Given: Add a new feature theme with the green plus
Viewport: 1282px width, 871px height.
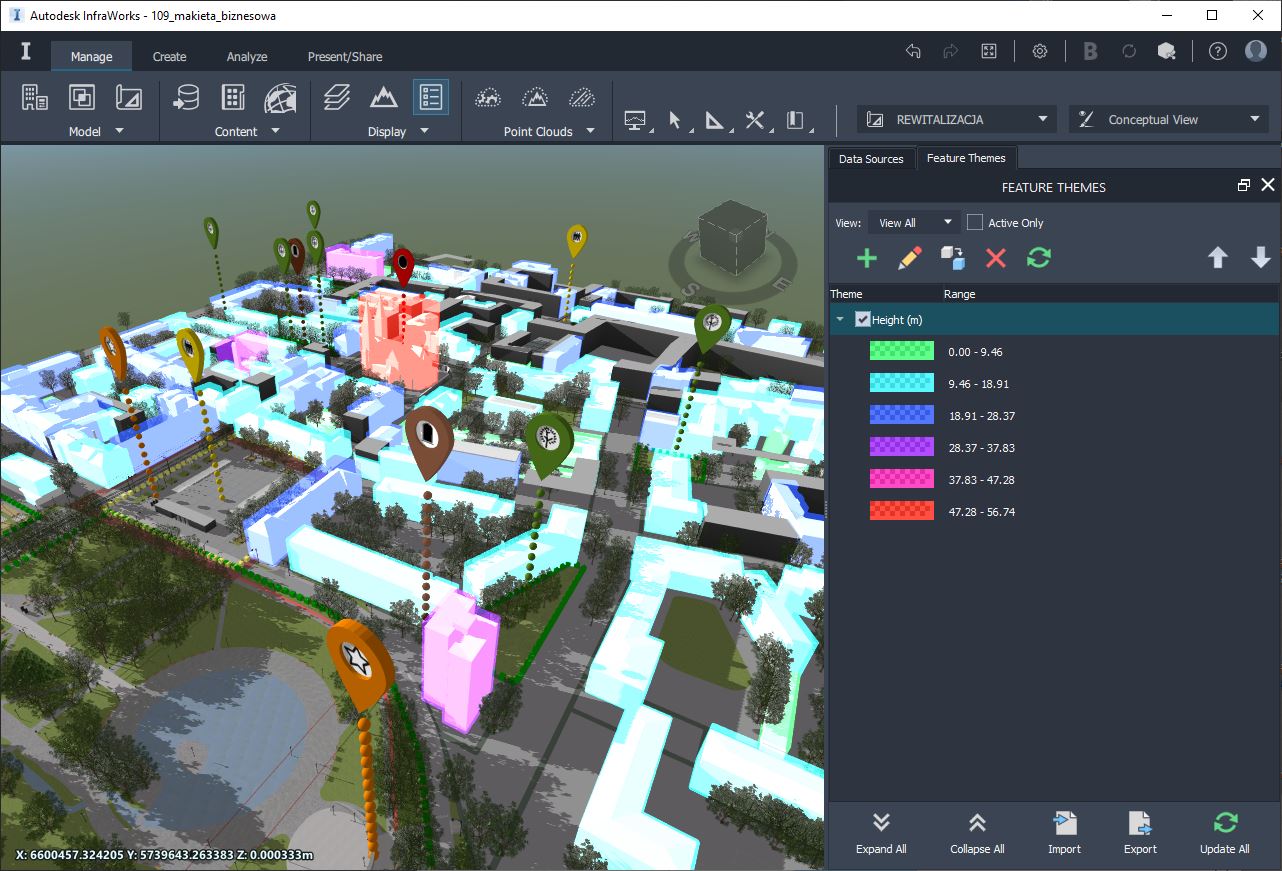Looking at the screenshot, I should point(866,257).
